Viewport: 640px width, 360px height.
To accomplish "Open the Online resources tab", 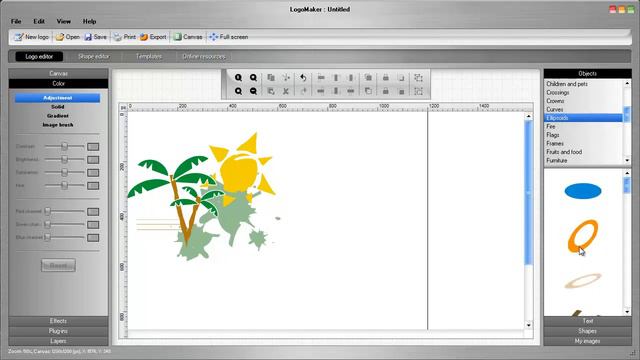I will [x=204, y=56].
